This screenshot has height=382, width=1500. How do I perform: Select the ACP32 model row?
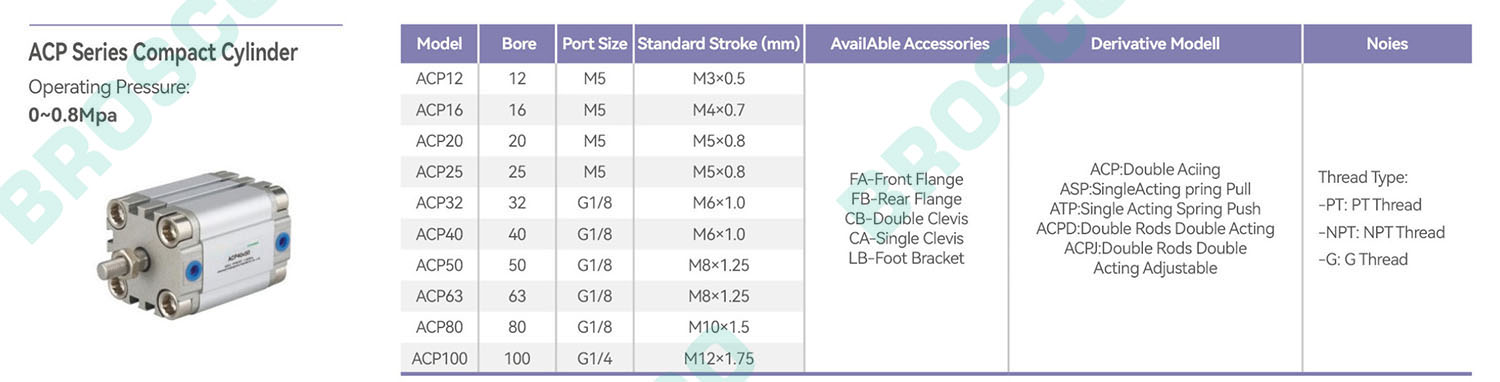coord(603,203)
